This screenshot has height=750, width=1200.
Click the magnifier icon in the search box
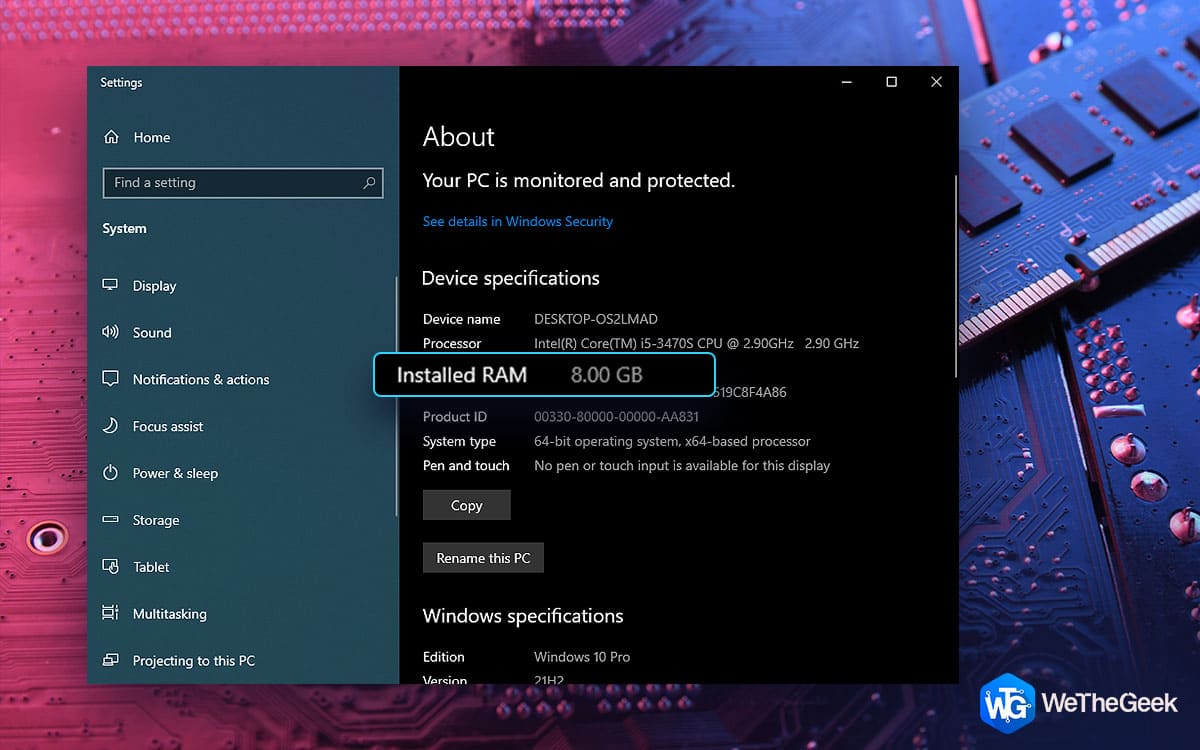[x=369, y=183]
